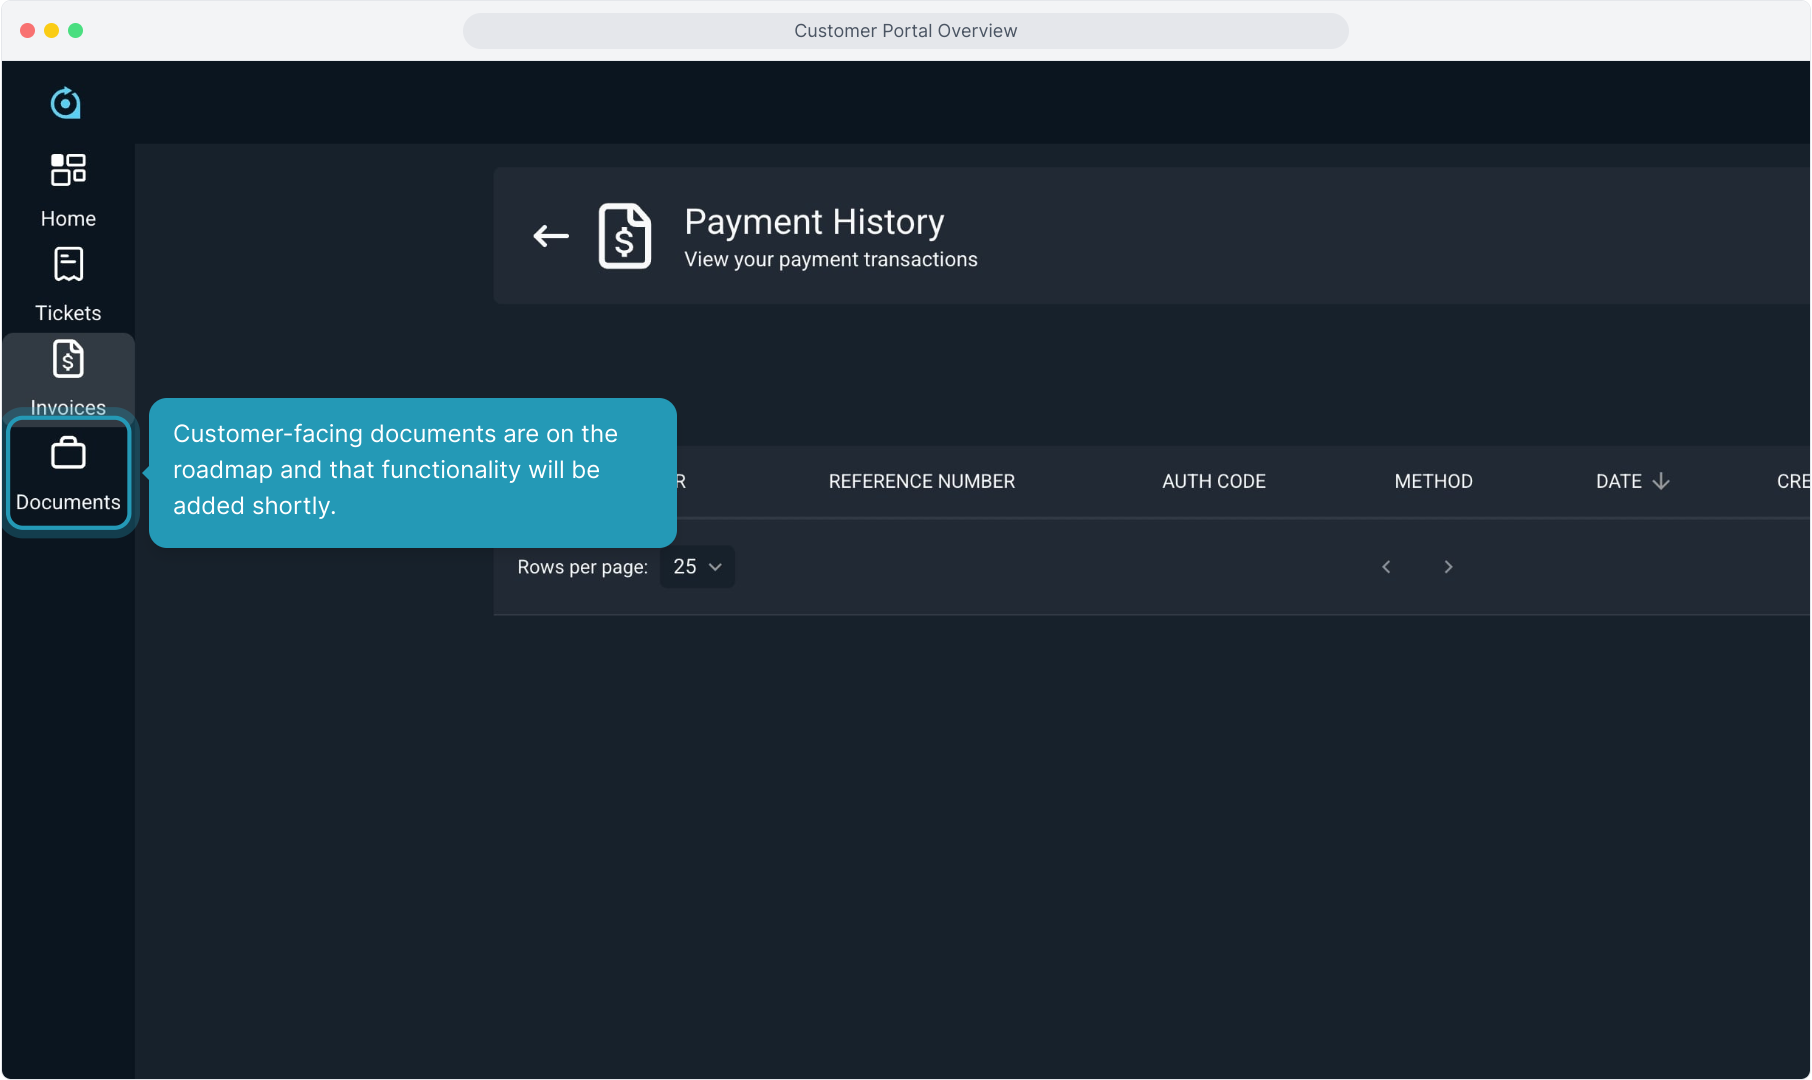Toggle the Date column sort arrow
This screenshot has height=1080, width=1812.
pyautogui.click(x=1661, y=481)
